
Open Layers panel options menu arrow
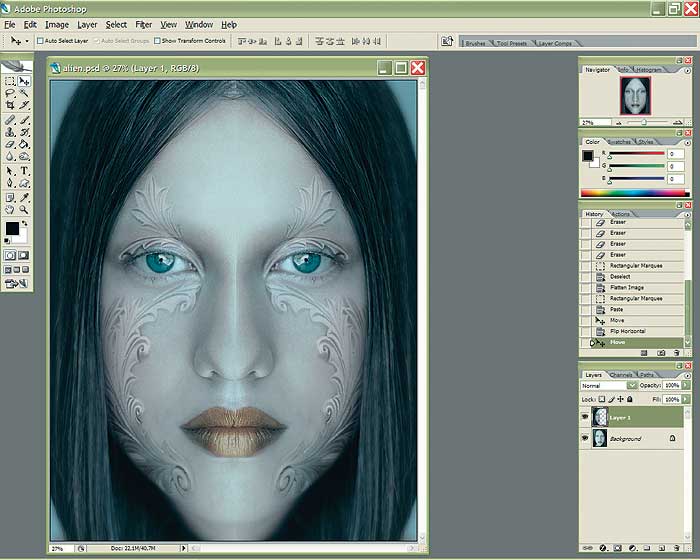pos(688,376)
